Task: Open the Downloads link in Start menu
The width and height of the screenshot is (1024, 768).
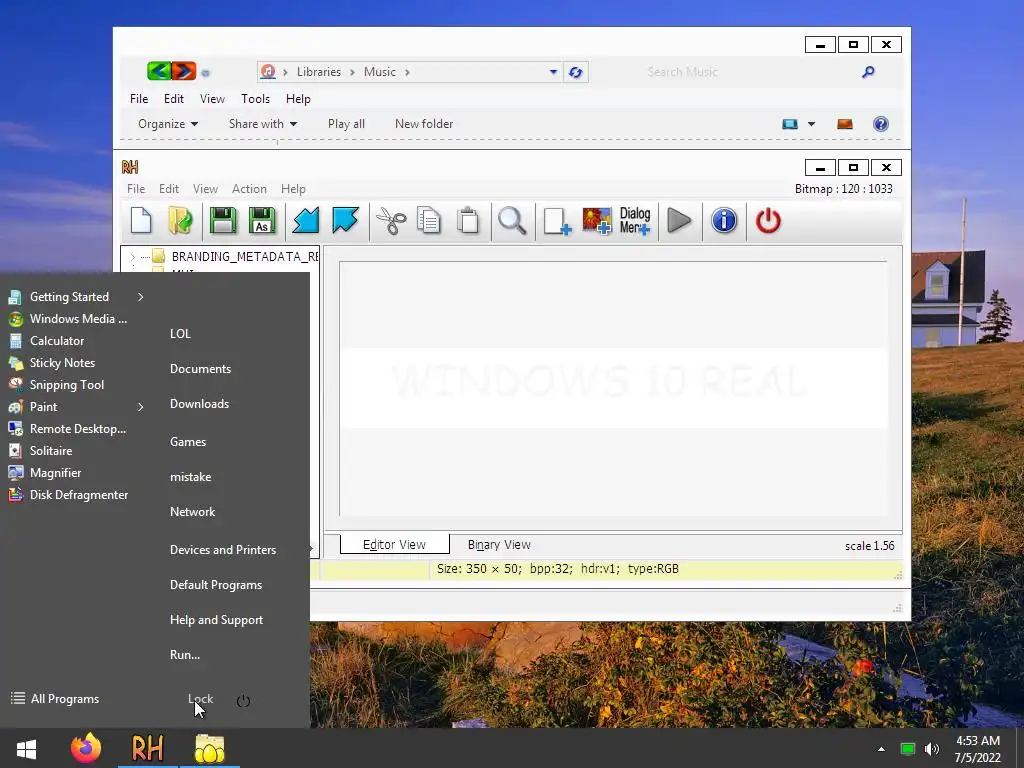Action: (199, 404)
